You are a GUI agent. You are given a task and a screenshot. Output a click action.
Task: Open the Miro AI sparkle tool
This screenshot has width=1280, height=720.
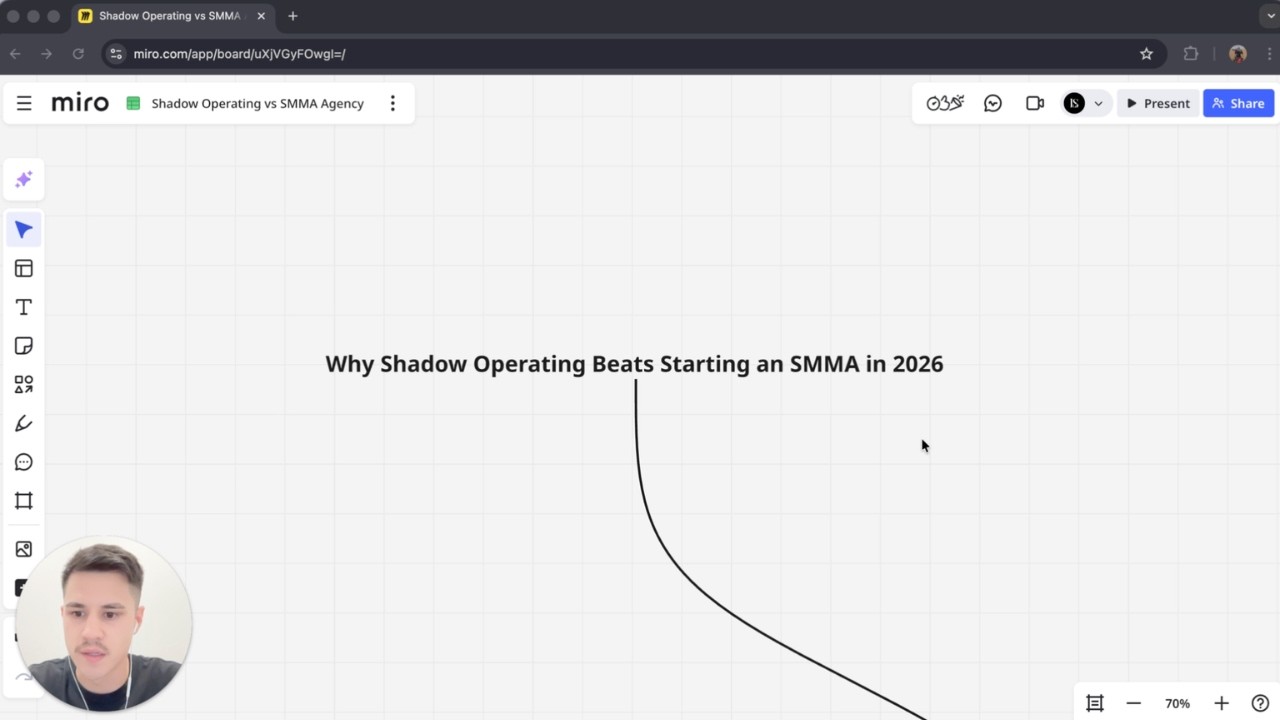[x=24, y=180]
